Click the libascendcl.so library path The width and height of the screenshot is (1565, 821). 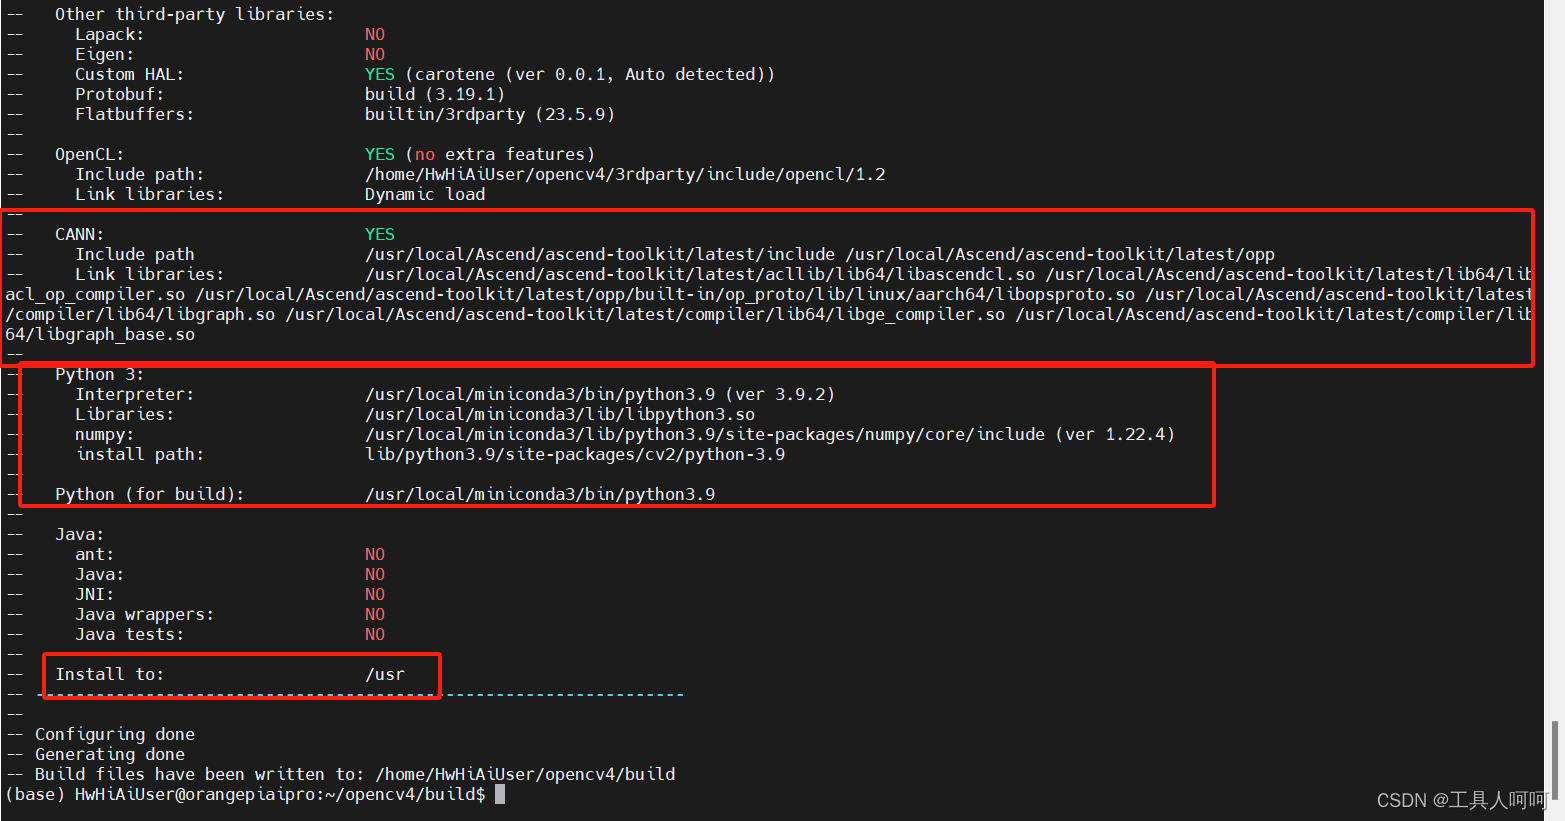click(700, 274)
